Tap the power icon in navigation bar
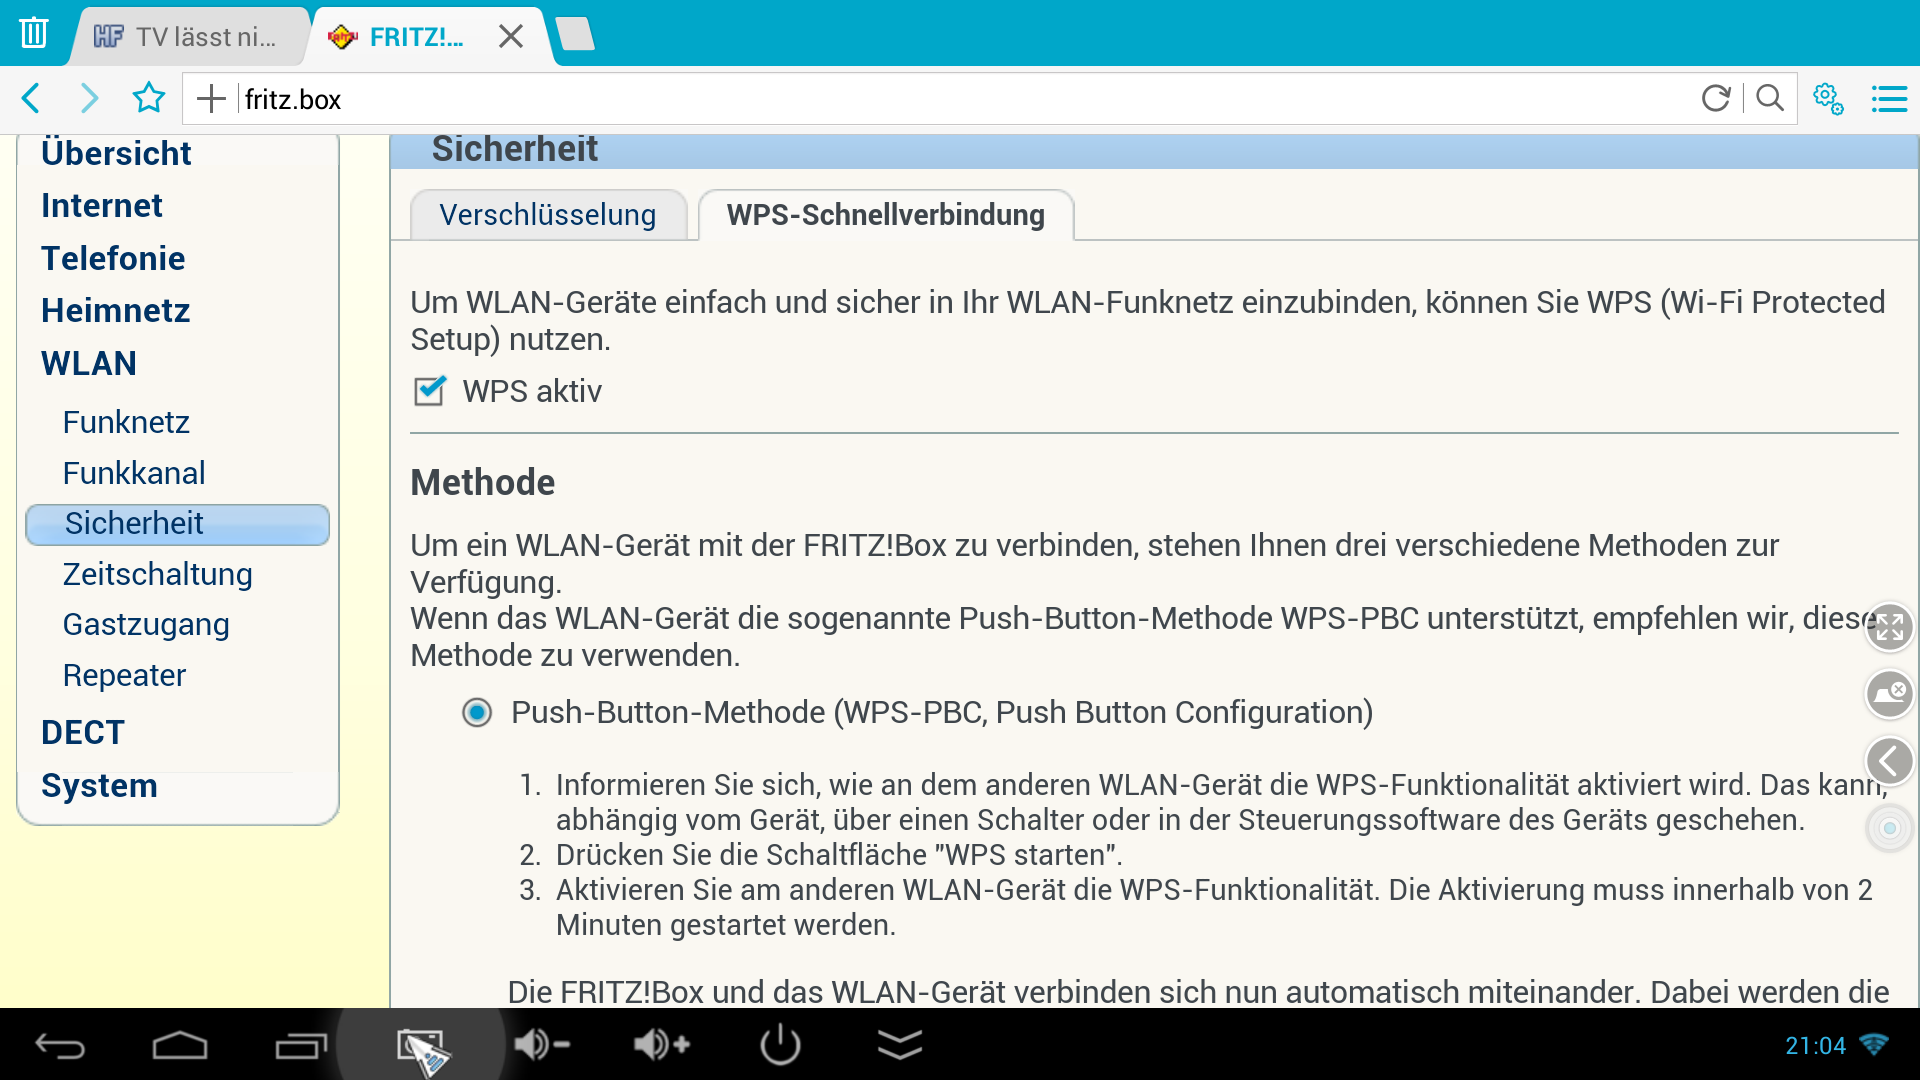 point(780,1045)
